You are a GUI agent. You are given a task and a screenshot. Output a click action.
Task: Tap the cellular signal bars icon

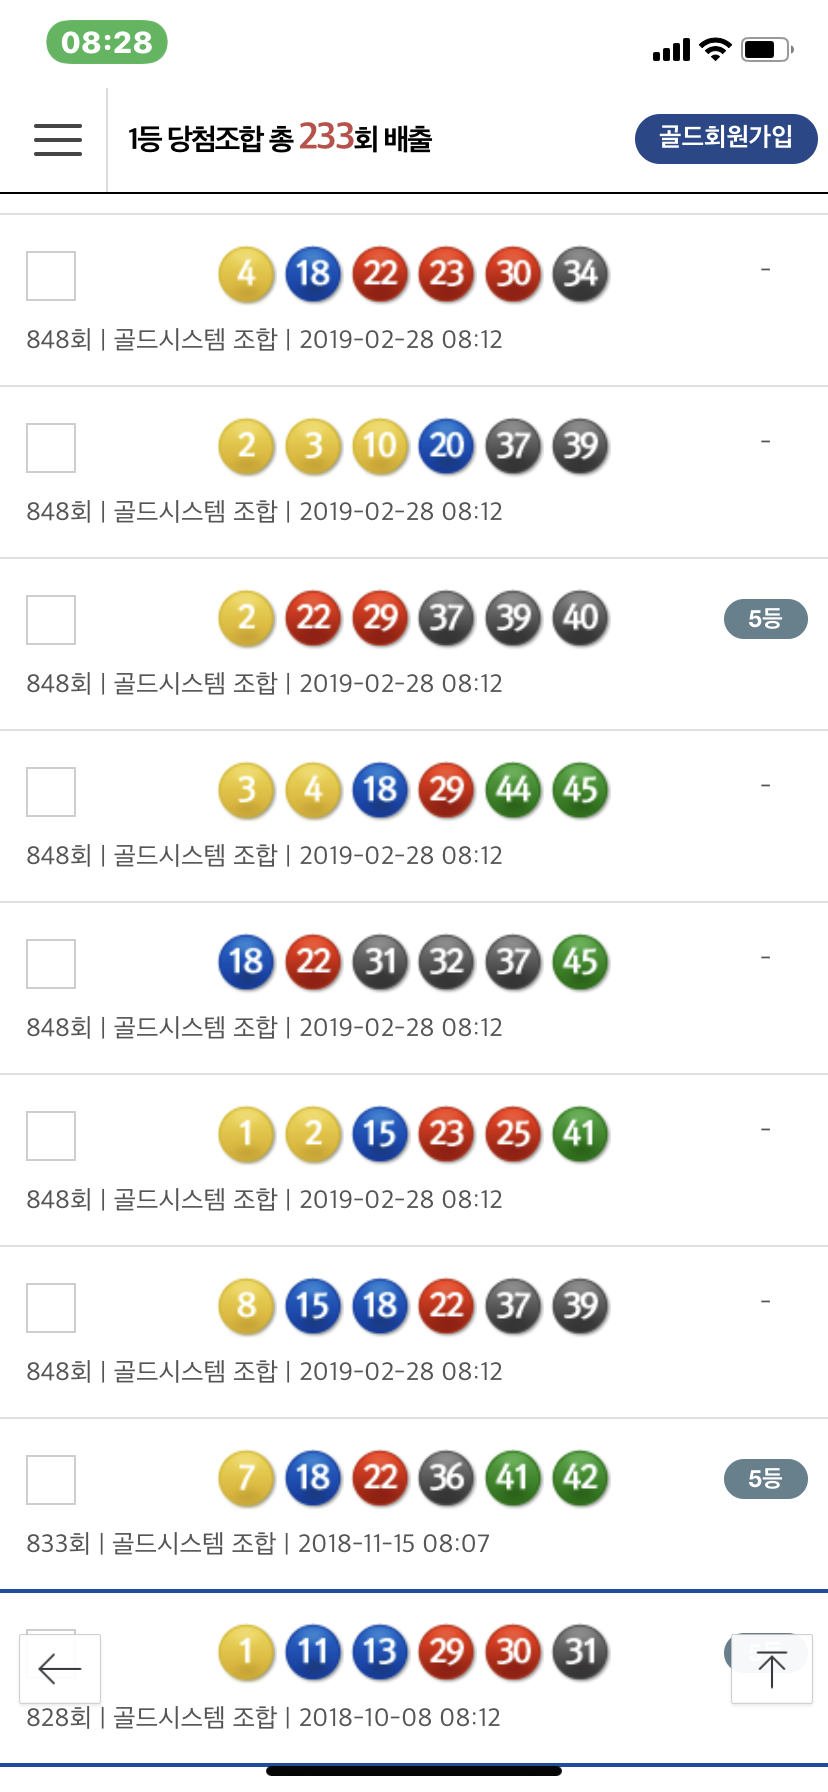(x=671, y=50)
